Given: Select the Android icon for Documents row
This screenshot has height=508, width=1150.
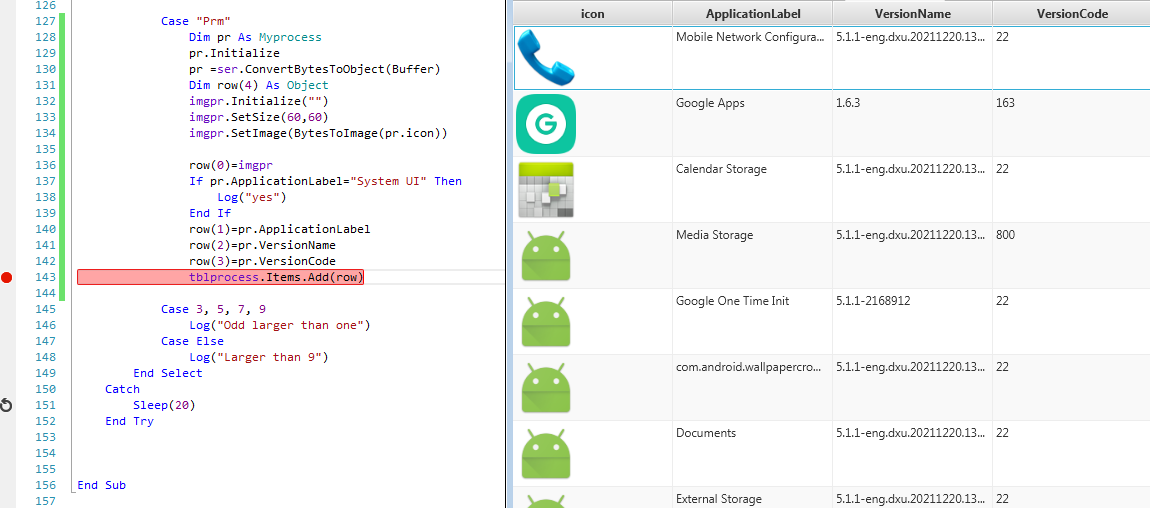Looking at the screenshot, I should [x=546, y=454].
